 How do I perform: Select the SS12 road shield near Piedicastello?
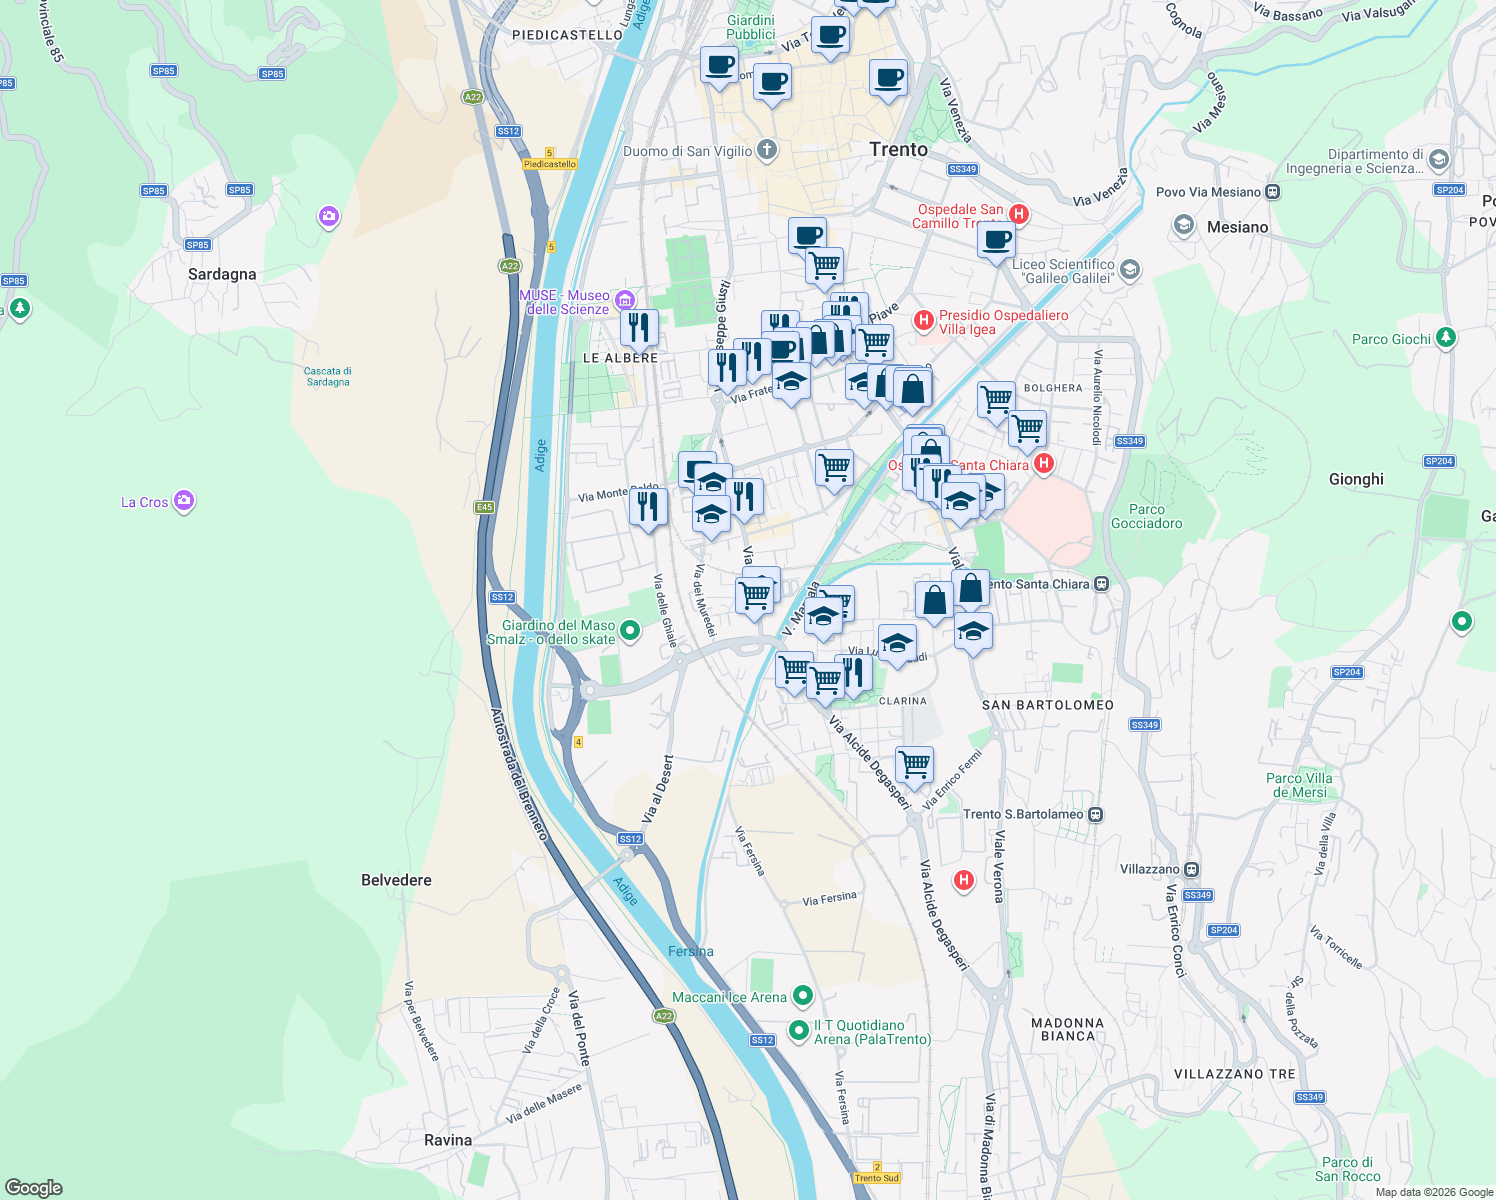pyautogui.click(x=508, y=130)
